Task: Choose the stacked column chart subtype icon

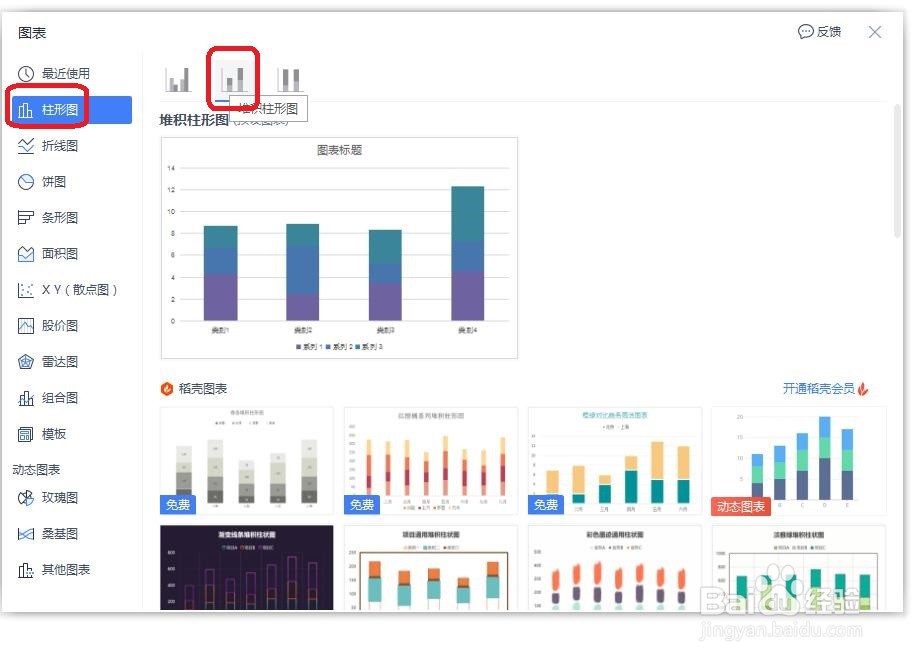Action: tap(234, 79)
